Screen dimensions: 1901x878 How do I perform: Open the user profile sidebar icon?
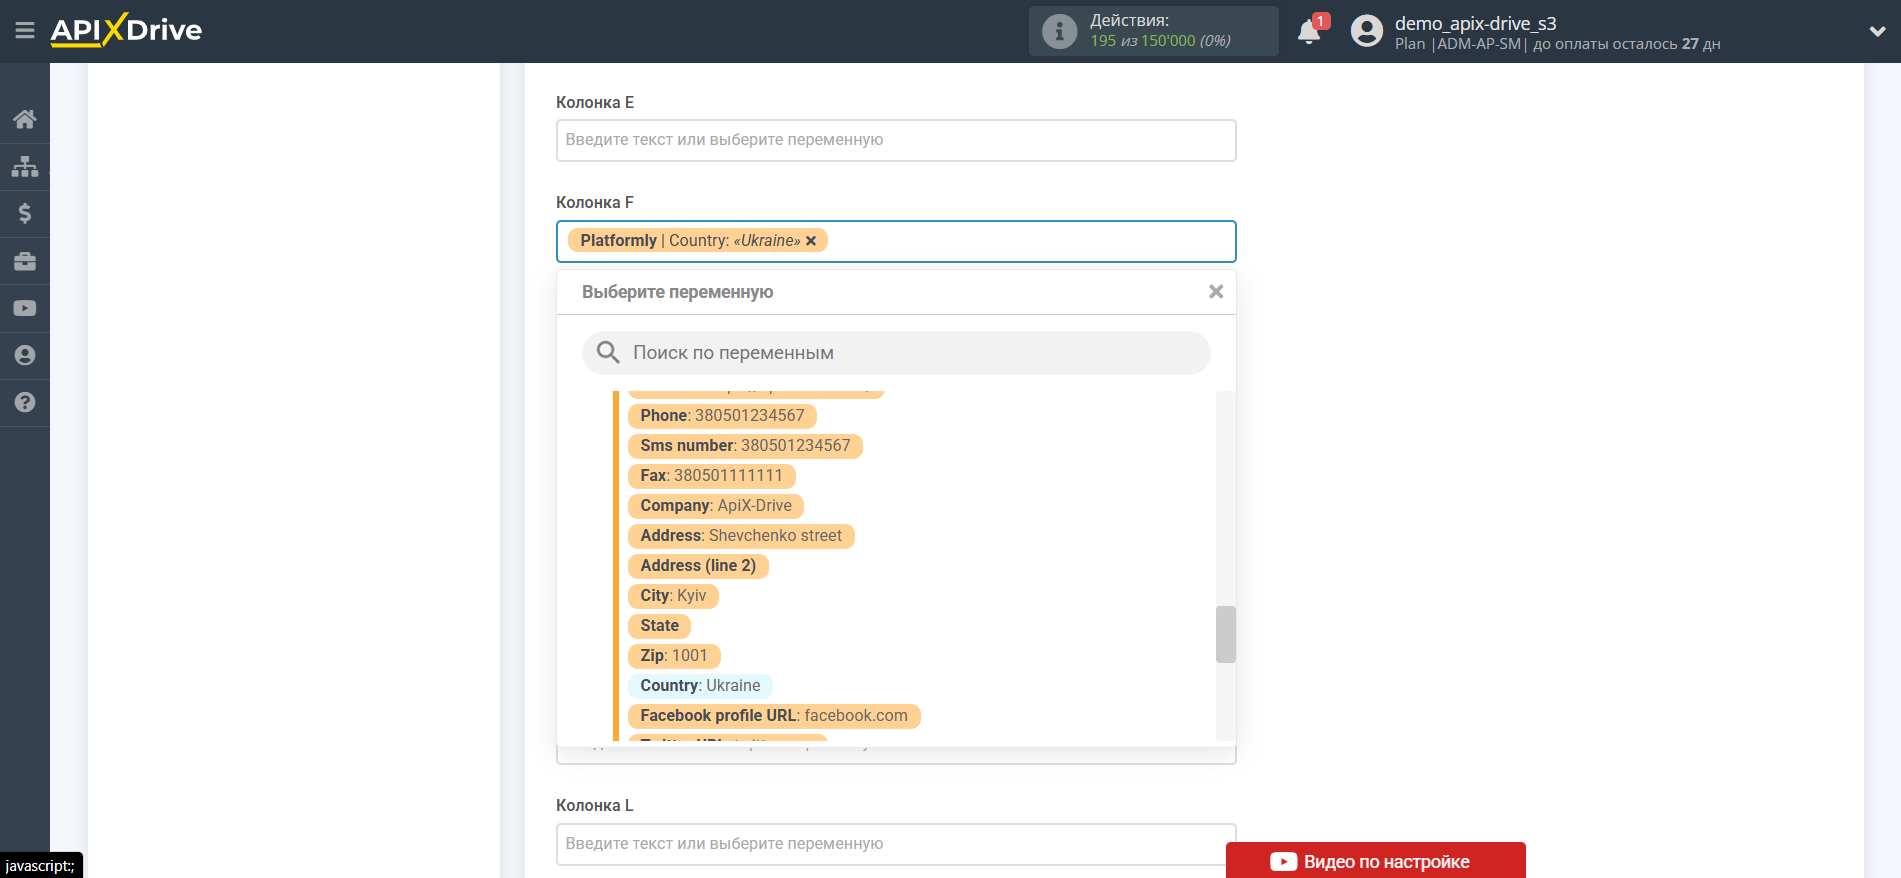[25, 355]
